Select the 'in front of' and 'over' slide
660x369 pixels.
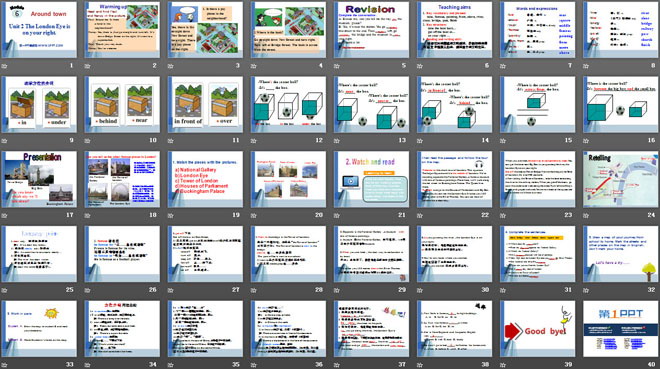click(205, 104)
